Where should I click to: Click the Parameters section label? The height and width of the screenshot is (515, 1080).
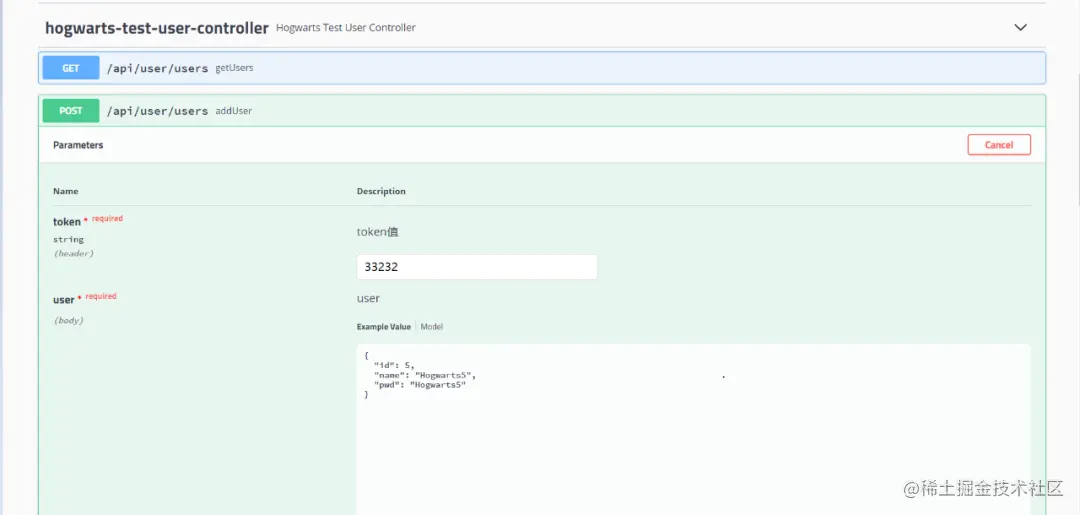pos(78,145)
